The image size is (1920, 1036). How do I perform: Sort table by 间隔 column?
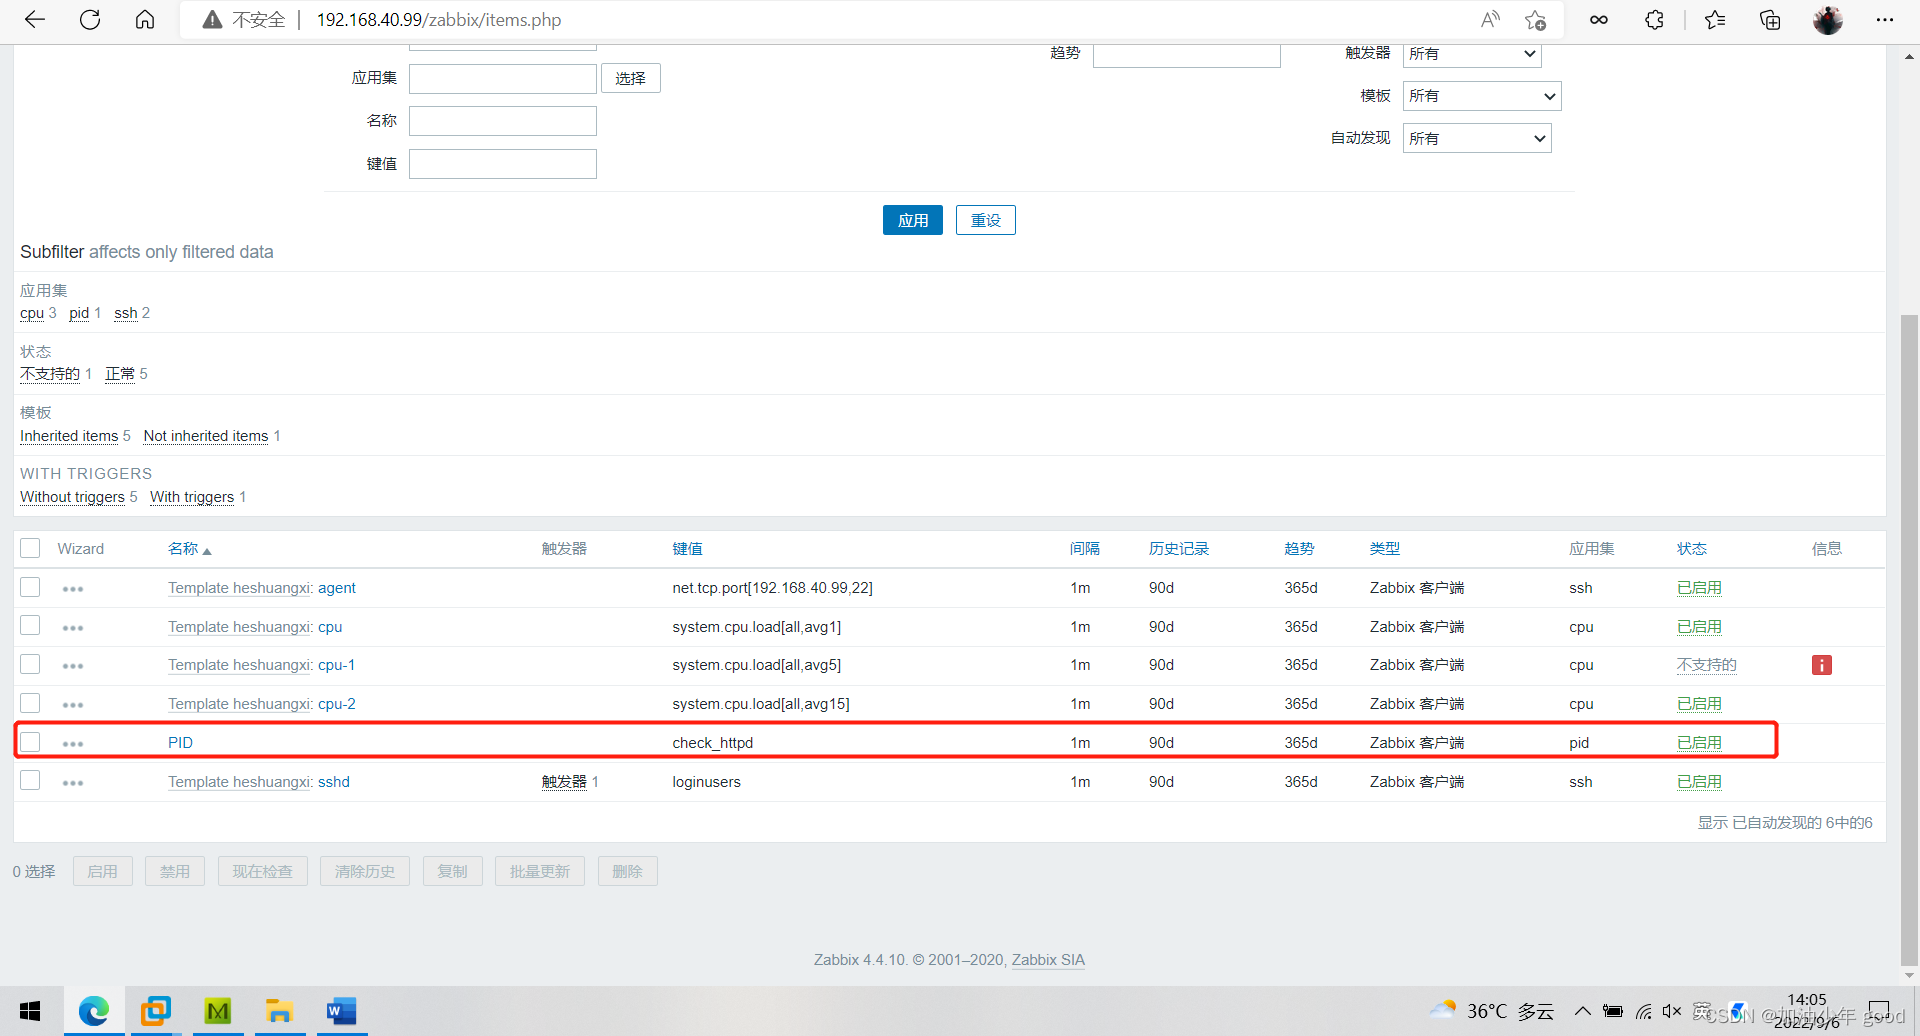1085,549
